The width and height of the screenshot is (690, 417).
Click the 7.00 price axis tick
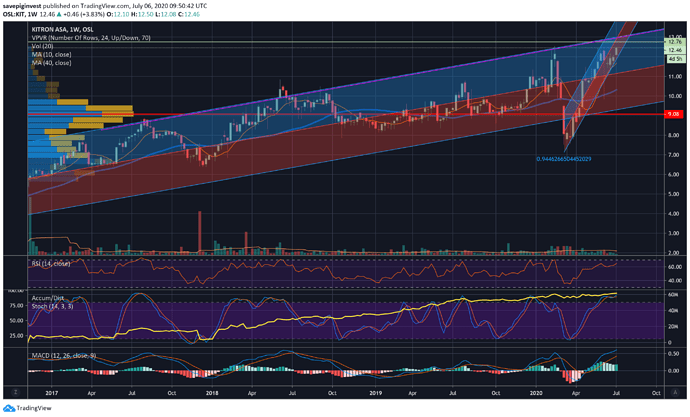675,155
